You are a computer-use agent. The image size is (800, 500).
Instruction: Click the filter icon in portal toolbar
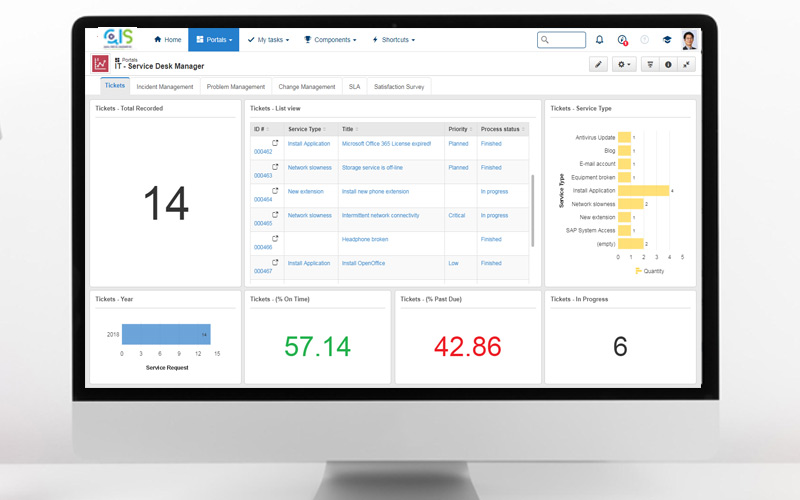[650, 64]
